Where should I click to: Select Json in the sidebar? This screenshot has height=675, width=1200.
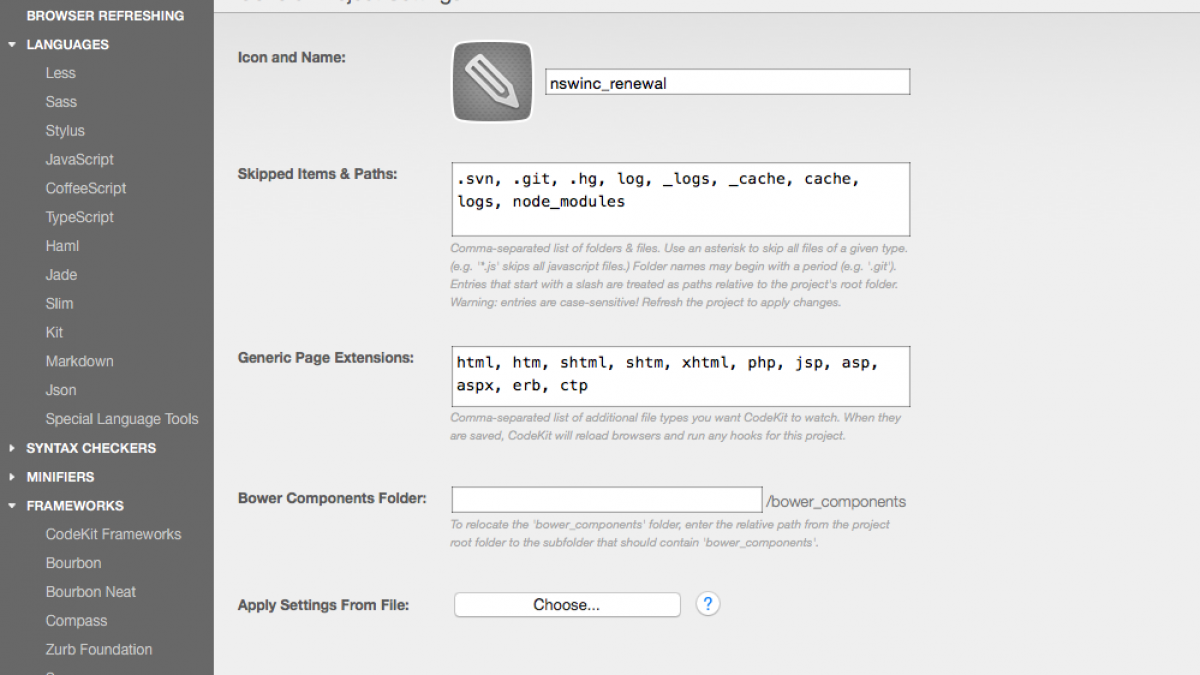click(x=61, y=390)
